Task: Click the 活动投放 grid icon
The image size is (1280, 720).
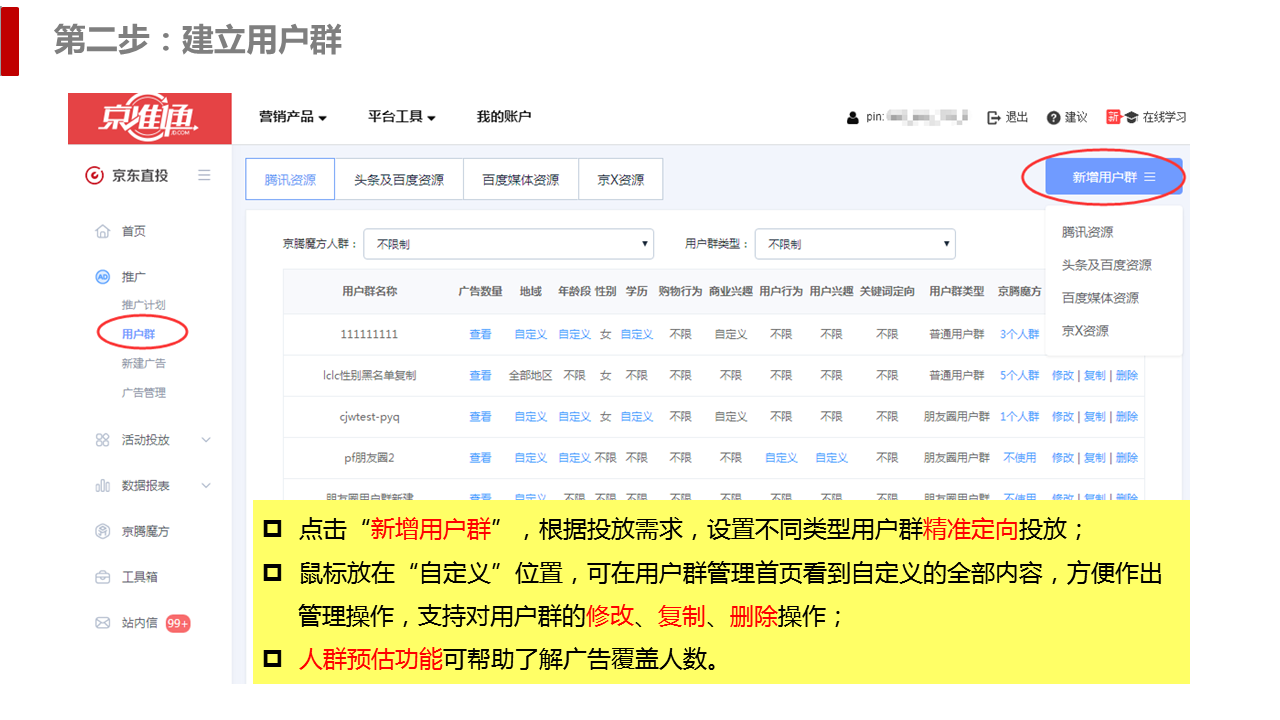Action: 102,440
